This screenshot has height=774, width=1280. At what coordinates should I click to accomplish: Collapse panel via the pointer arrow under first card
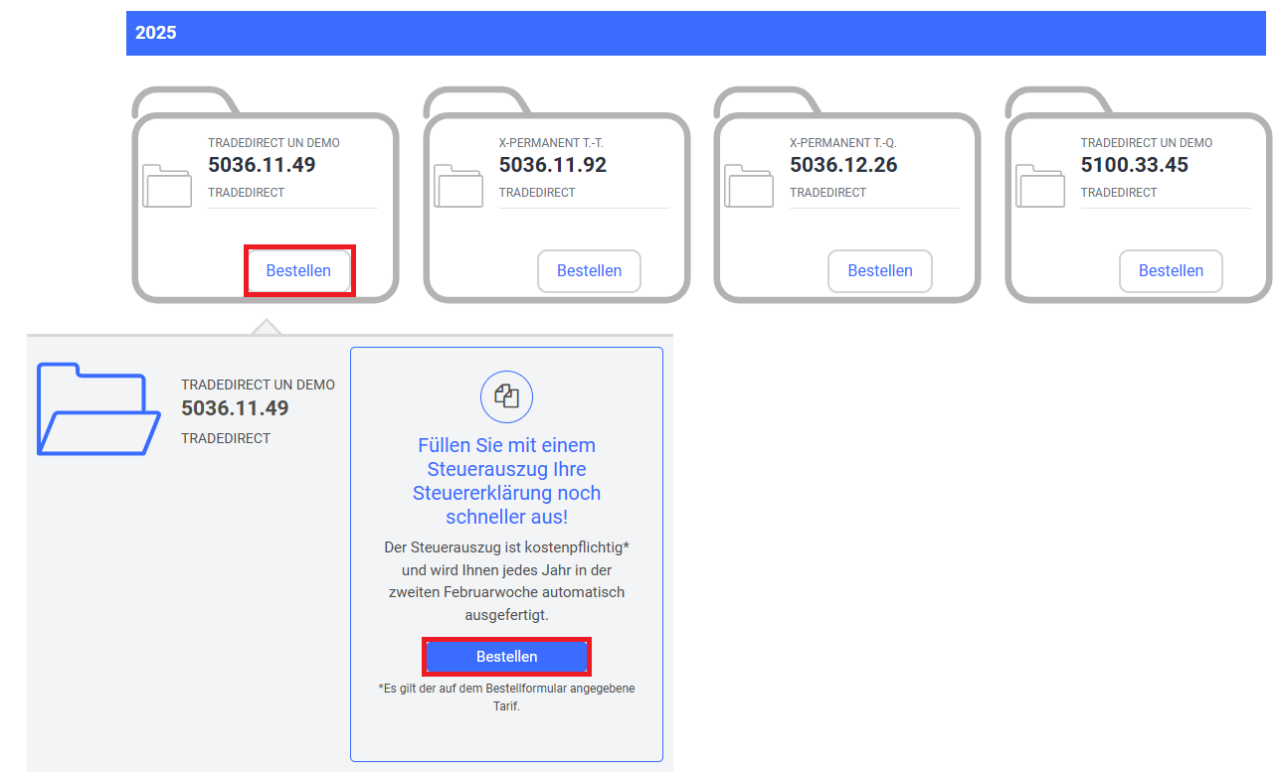266,327
